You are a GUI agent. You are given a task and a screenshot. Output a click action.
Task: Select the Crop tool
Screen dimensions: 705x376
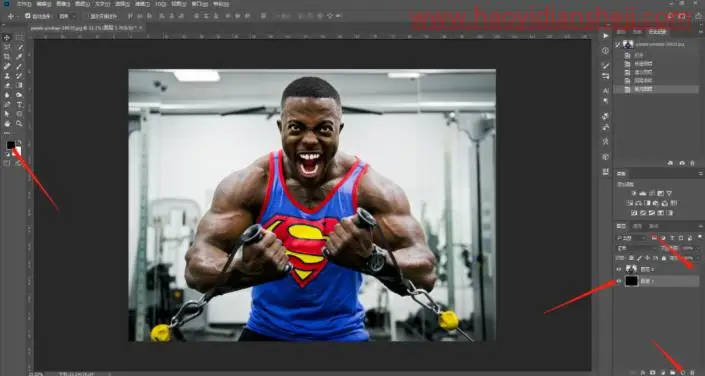tap(7, 57)
